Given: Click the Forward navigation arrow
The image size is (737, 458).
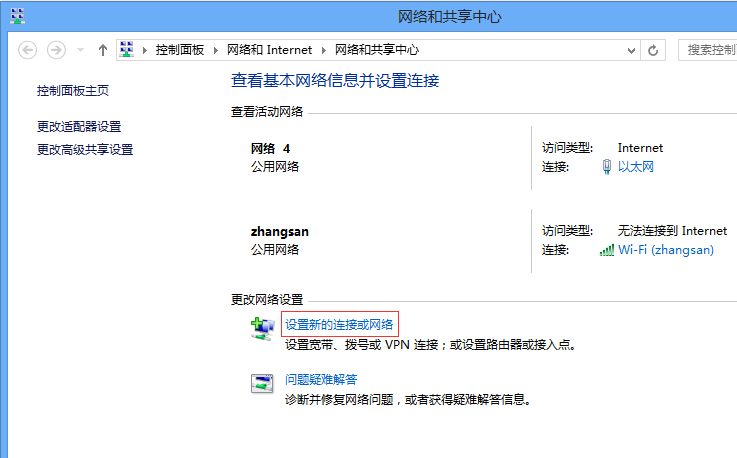Looking at the screenshot, I should click(56, 50).
